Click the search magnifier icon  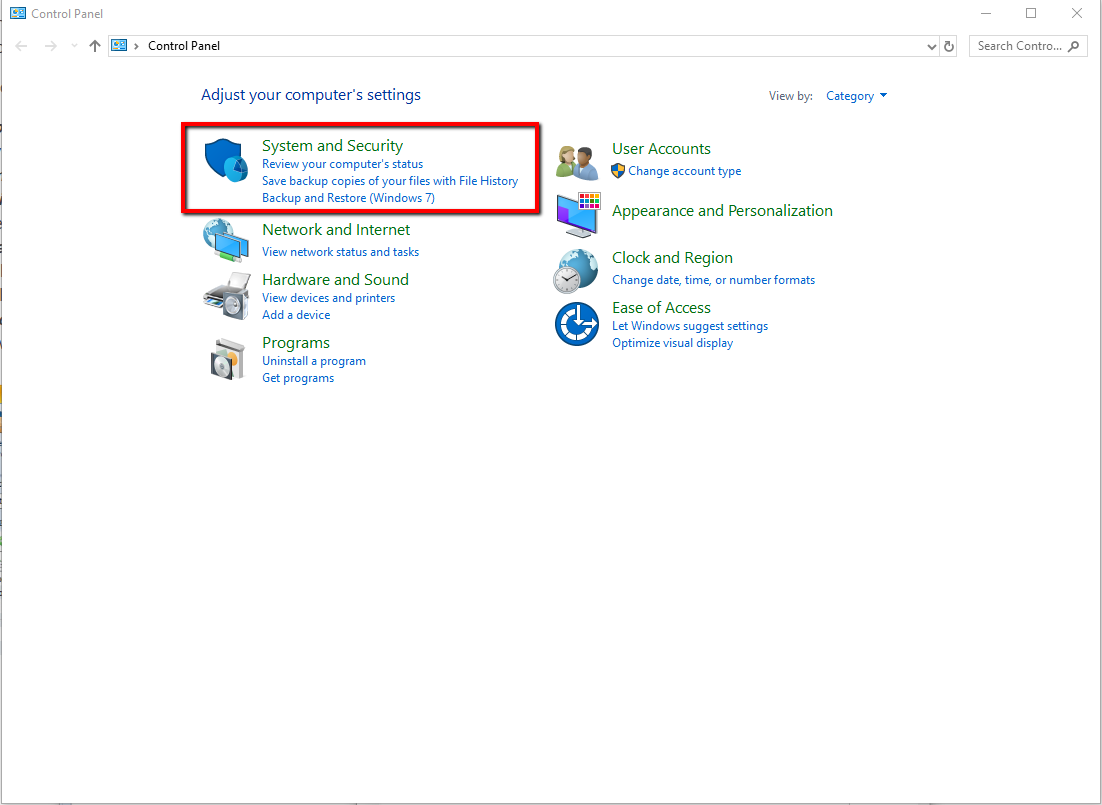click(x=1073, y=46)
